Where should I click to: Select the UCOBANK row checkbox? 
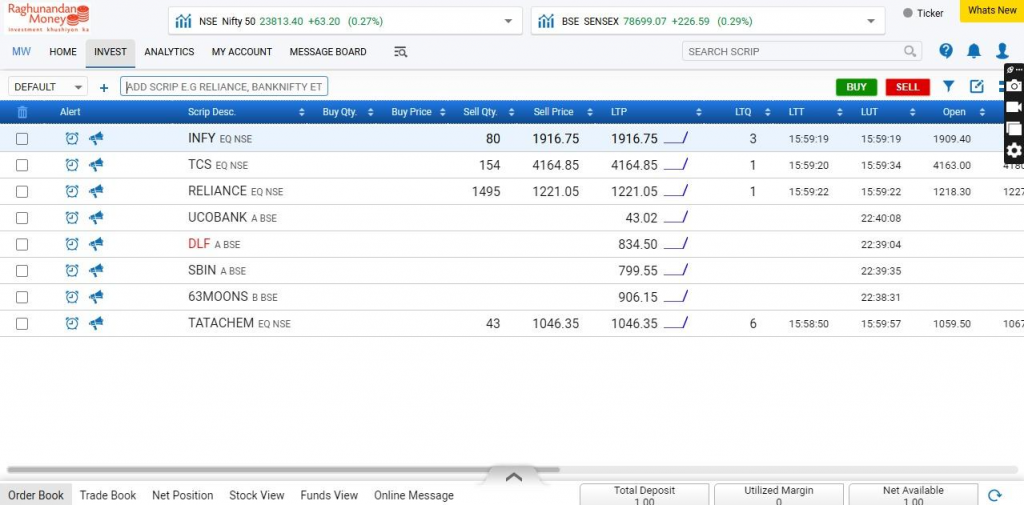pos(22,218)
